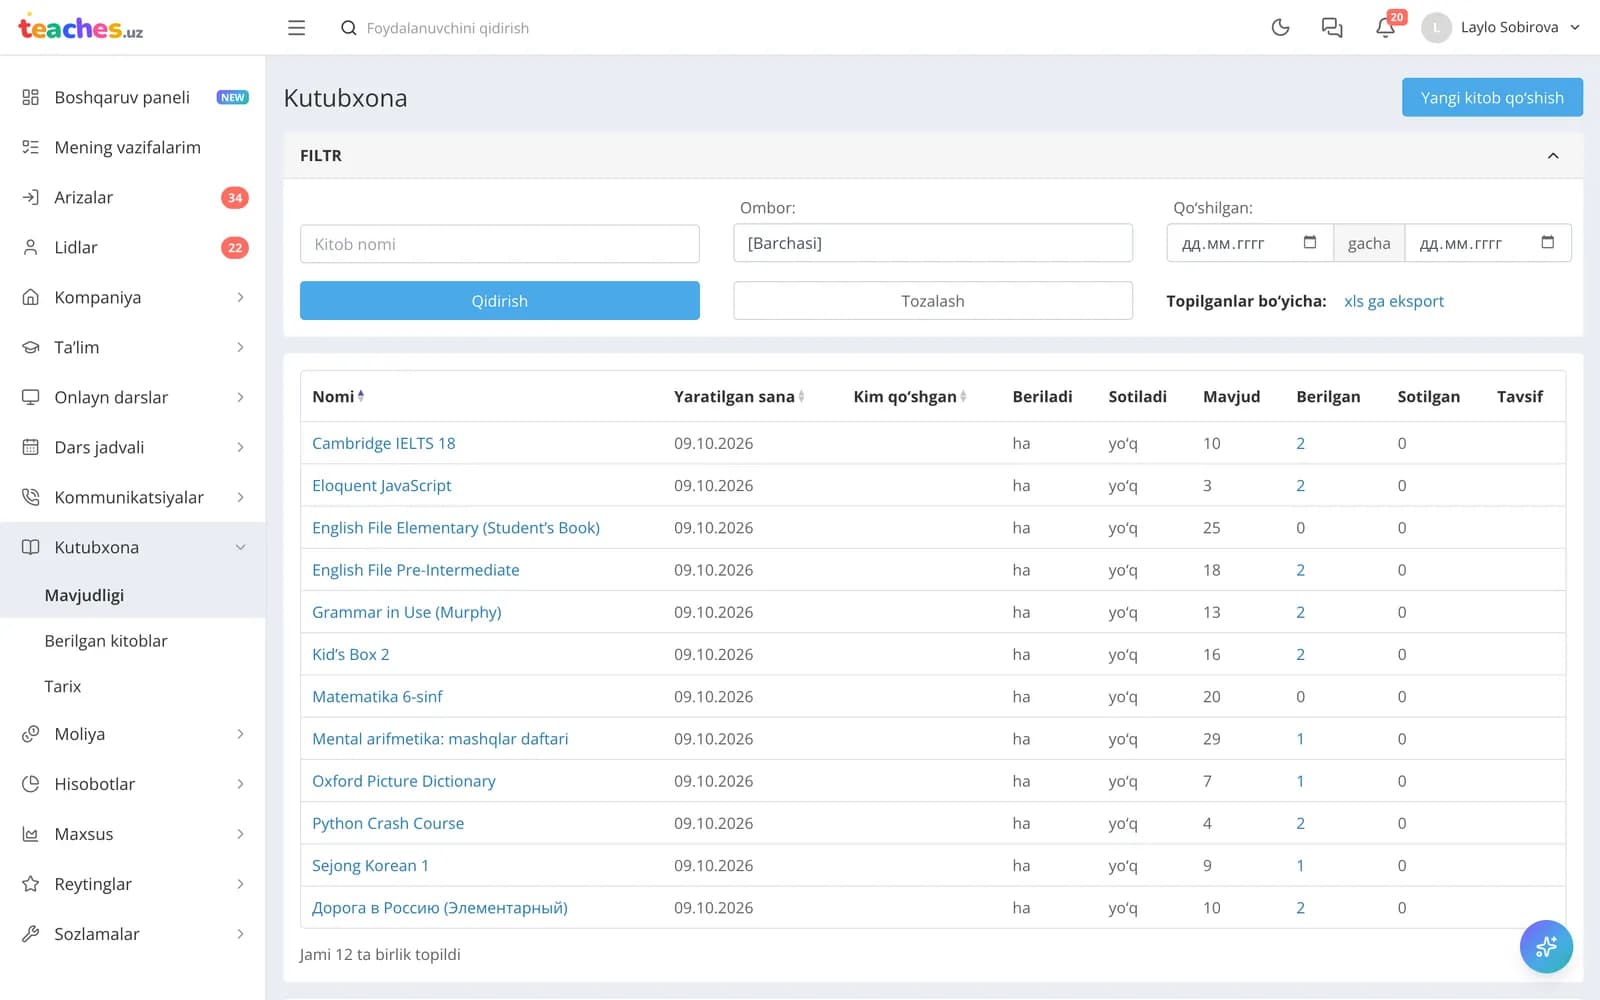The height and width of the screenshot is (1000, 1600).
Task: Select Tarix submenu item
Action: [x=63, y=687]
